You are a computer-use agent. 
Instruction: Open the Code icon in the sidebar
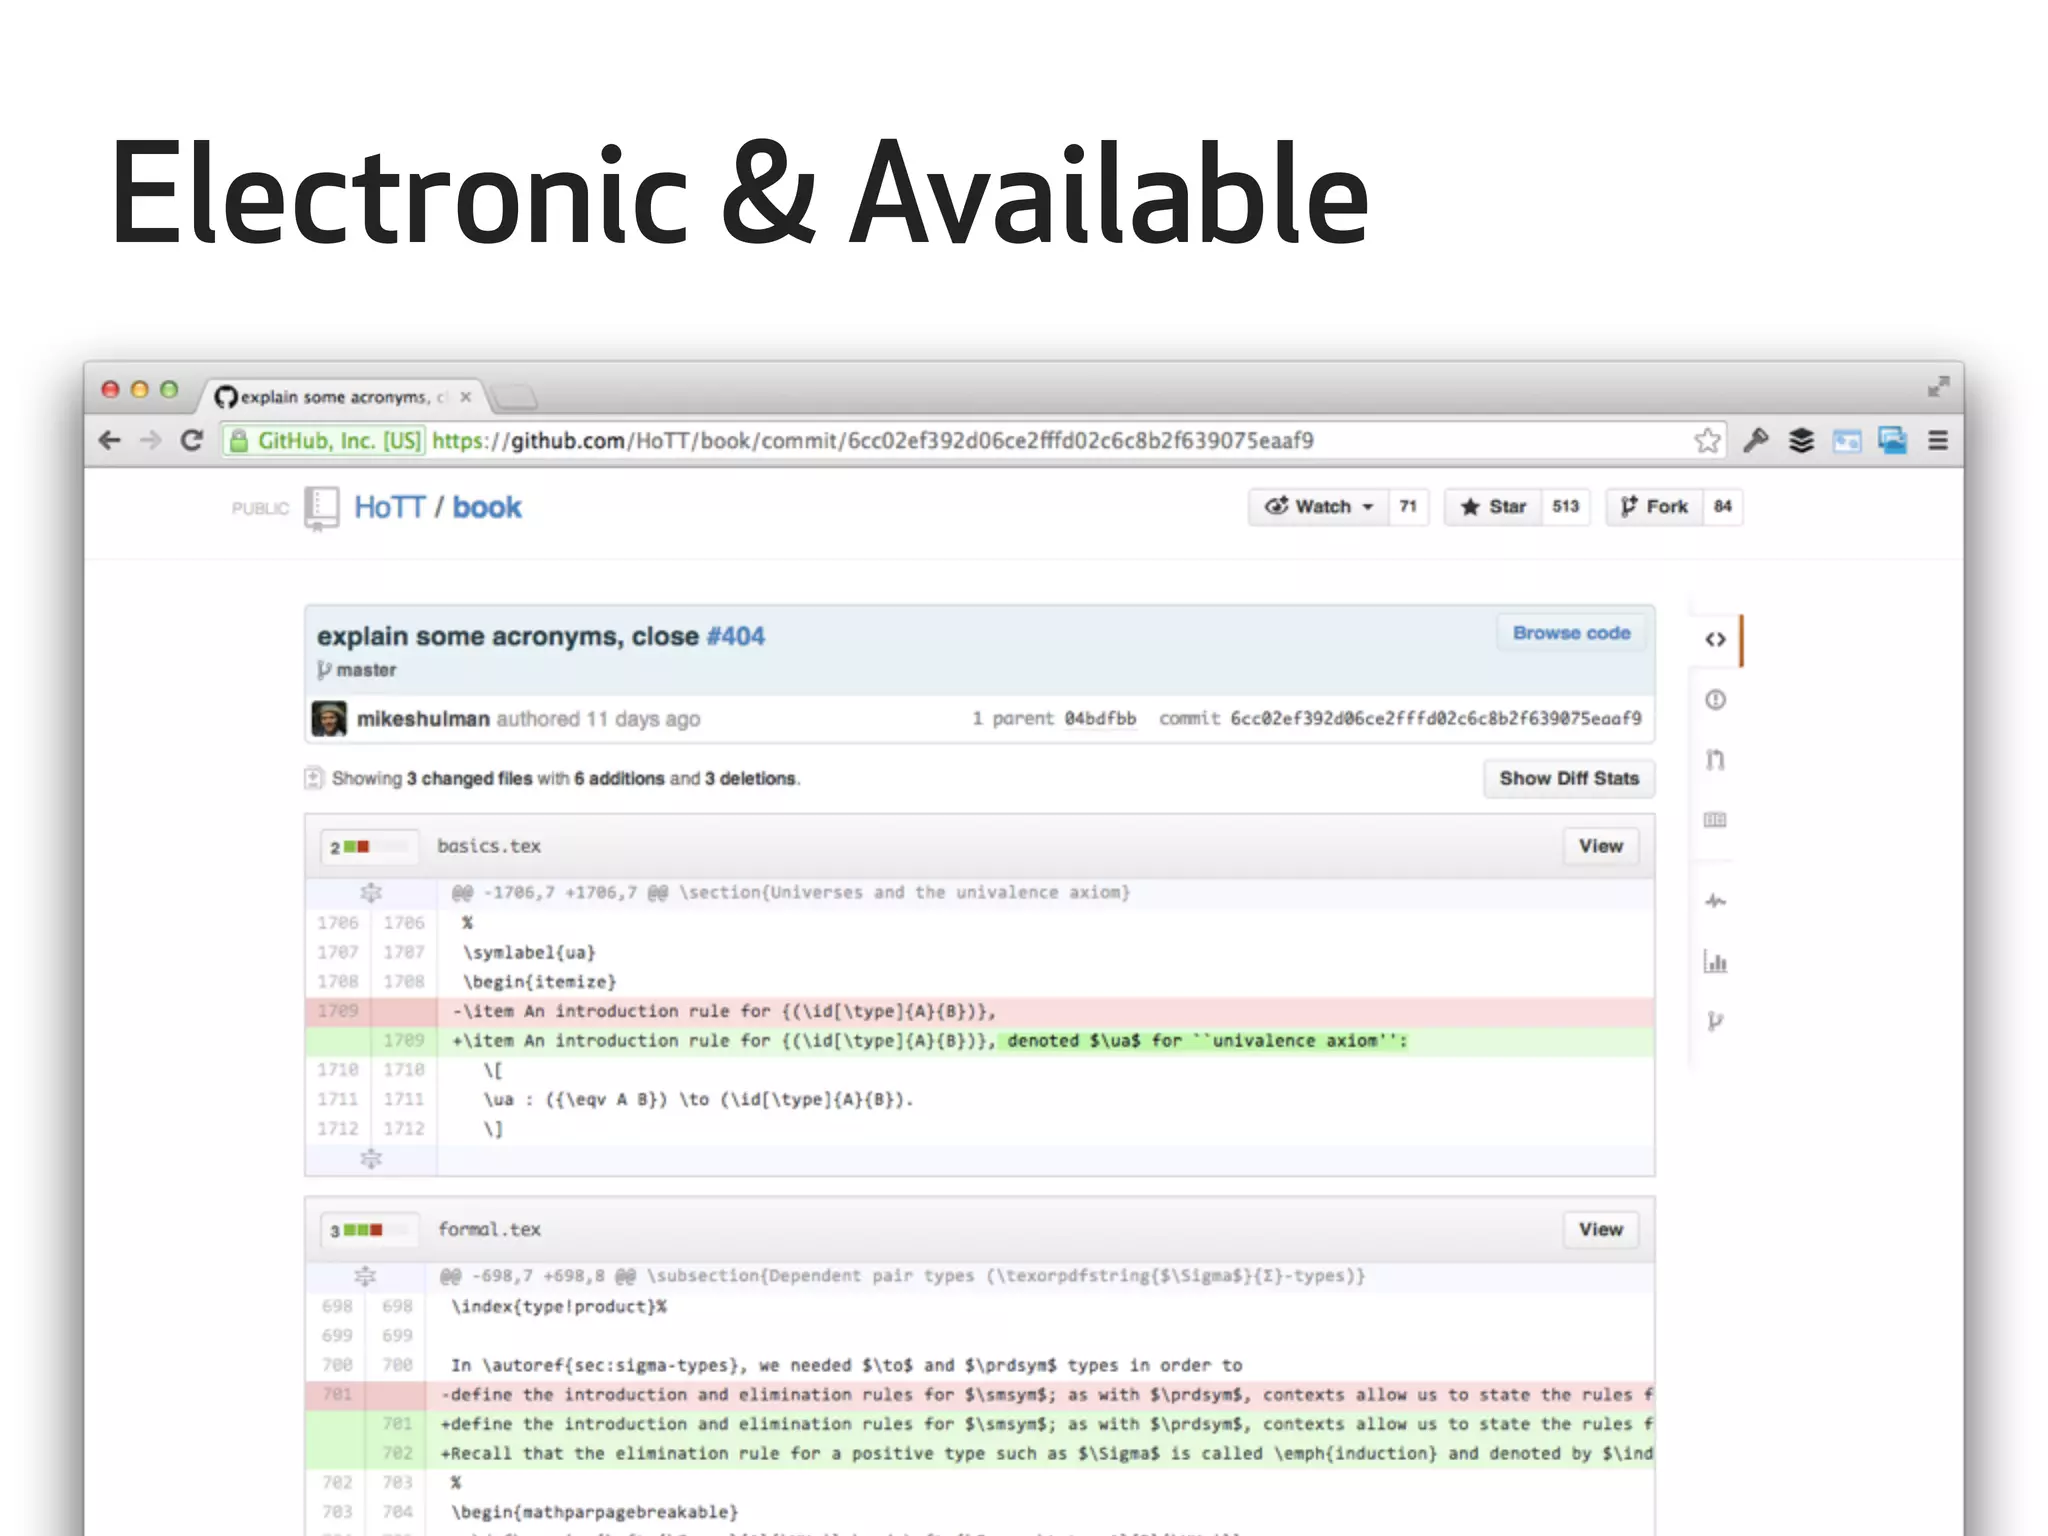1715,640
